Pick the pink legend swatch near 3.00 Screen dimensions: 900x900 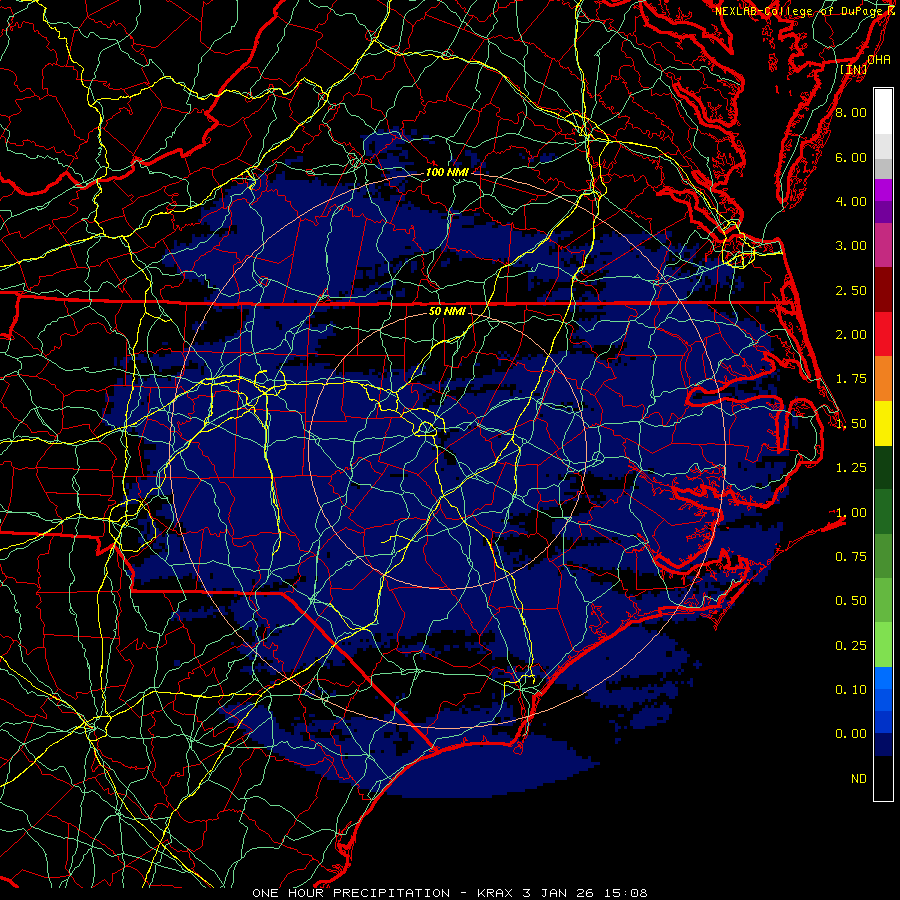click(x=883, y=246)
